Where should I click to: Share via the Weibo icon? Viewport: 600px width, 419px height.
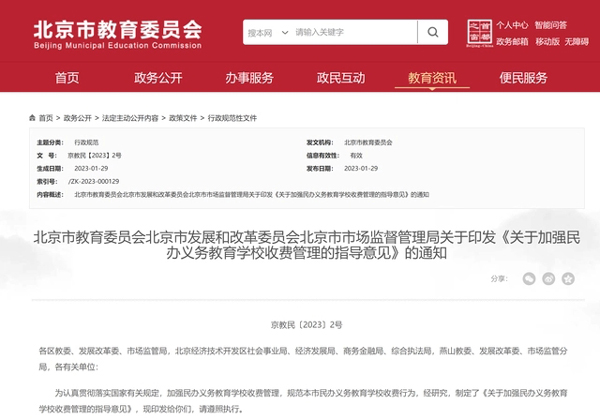click(548, 279)
